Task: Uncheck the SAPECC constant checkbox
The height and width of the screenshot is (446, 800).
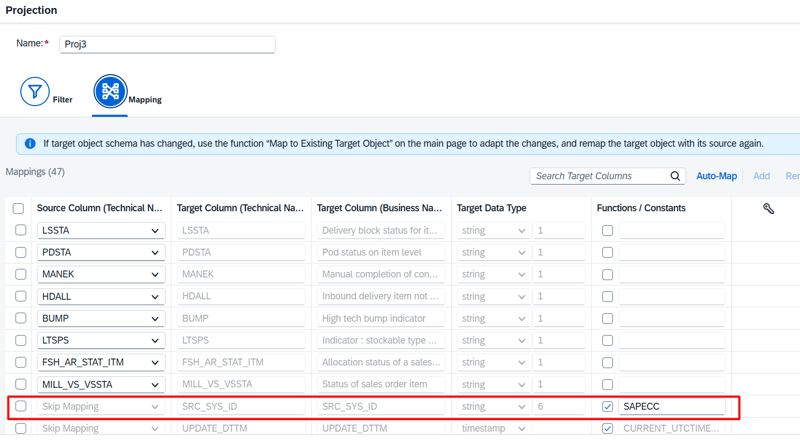Action: [x=607, y=406]
